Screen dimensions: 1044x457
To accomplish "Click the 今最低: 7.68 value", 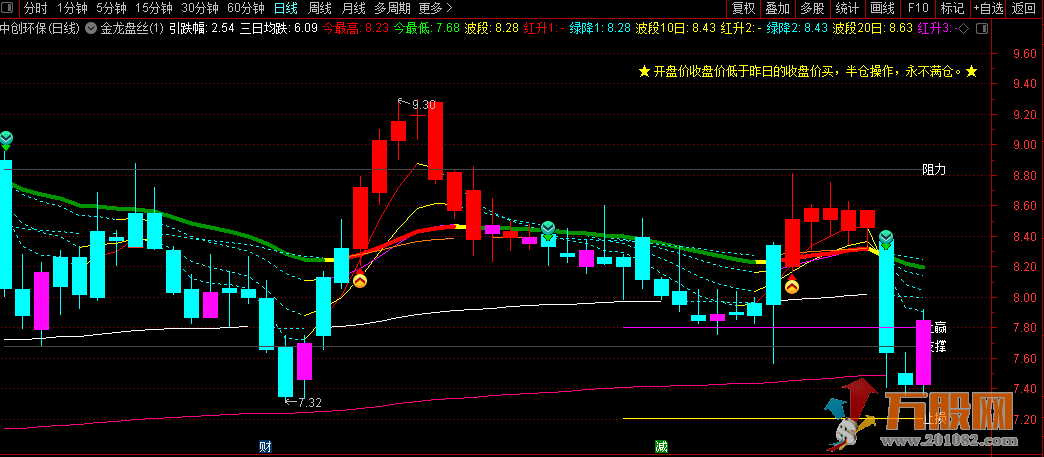I will (427, 29).
